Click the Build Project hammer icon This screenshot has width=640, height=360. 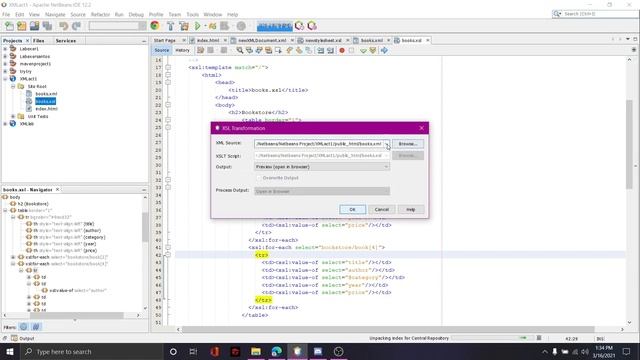point(171,26)
